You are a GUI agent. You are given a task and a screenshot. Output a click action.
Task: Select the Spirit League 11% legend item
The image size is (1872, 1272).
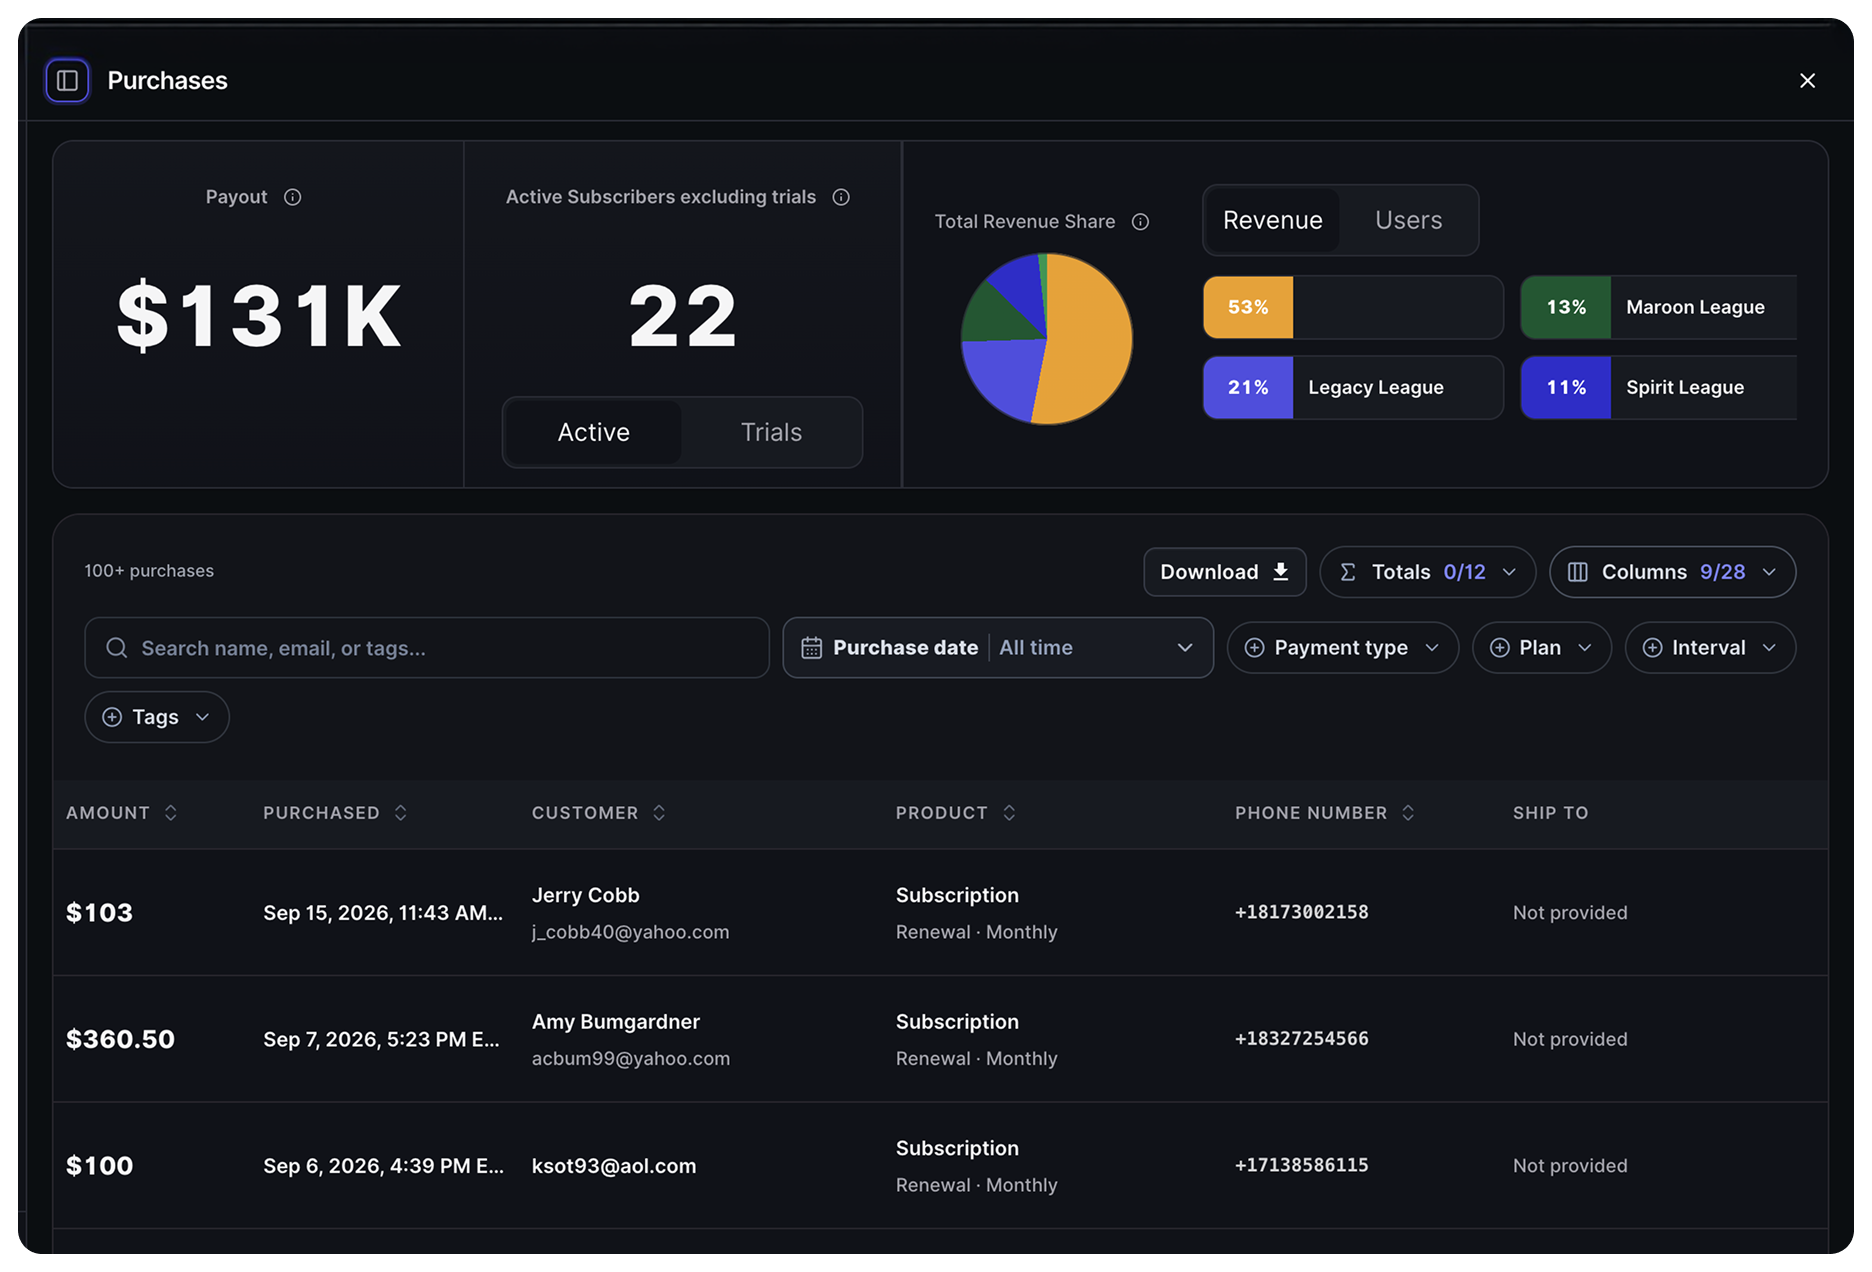pyautogui.click(x=1659, y=387)
